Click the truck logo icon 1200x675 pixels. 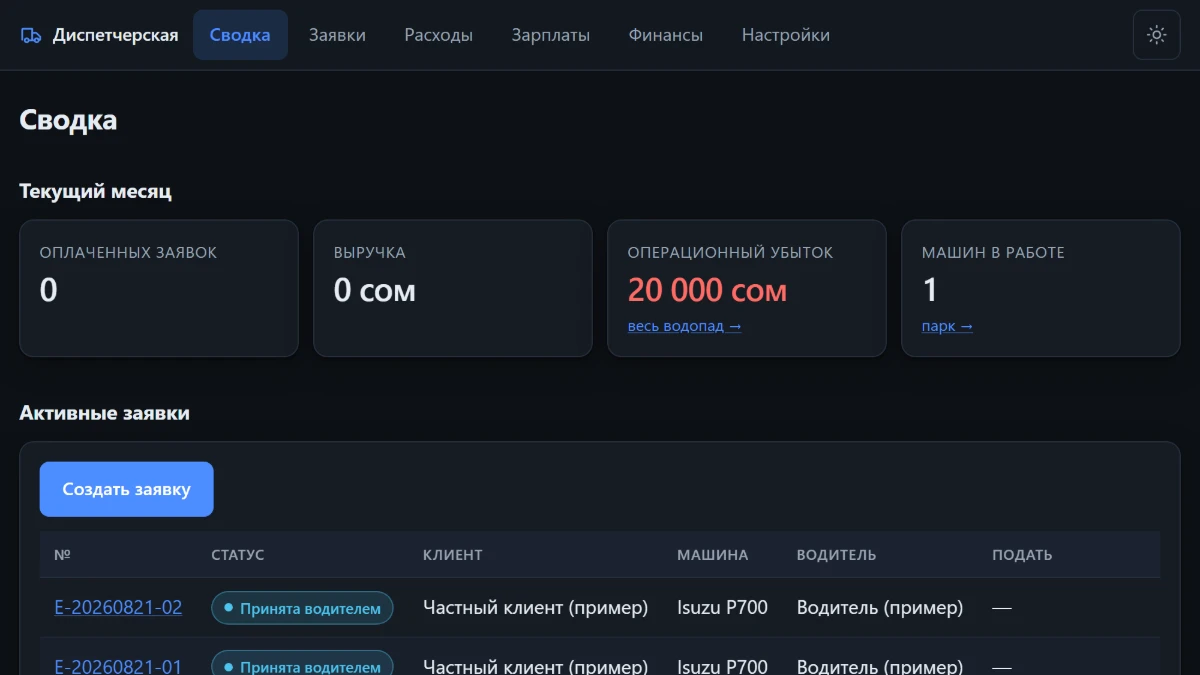click(31, 35)
